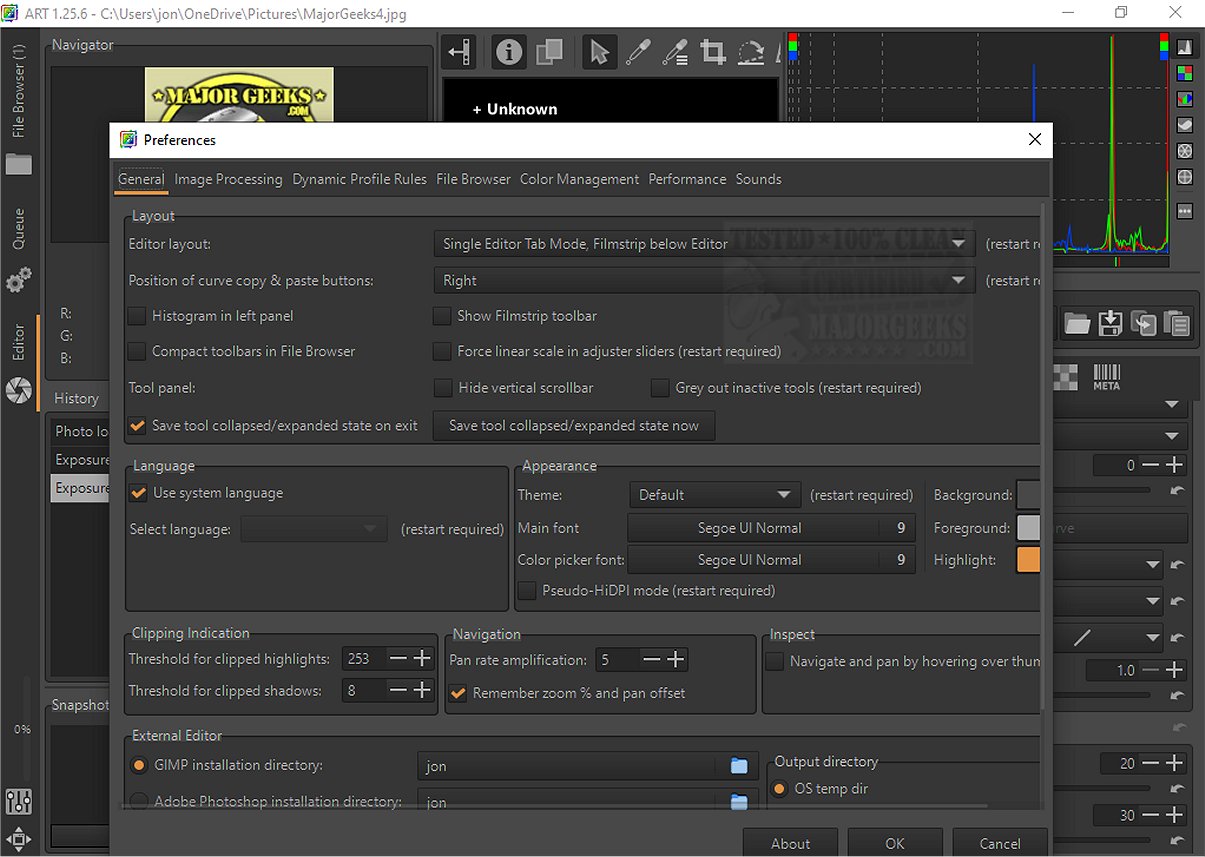Select the OS temp dir radio button
This screenshot has height=857, width=1205.
(x=780, y=789)
